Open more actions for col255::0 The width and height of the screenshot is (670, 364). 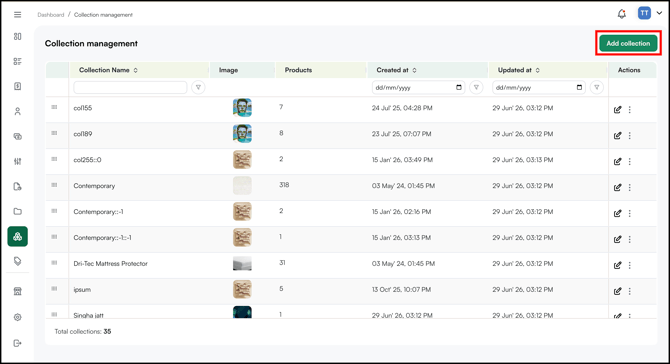(x=629, y=161)
